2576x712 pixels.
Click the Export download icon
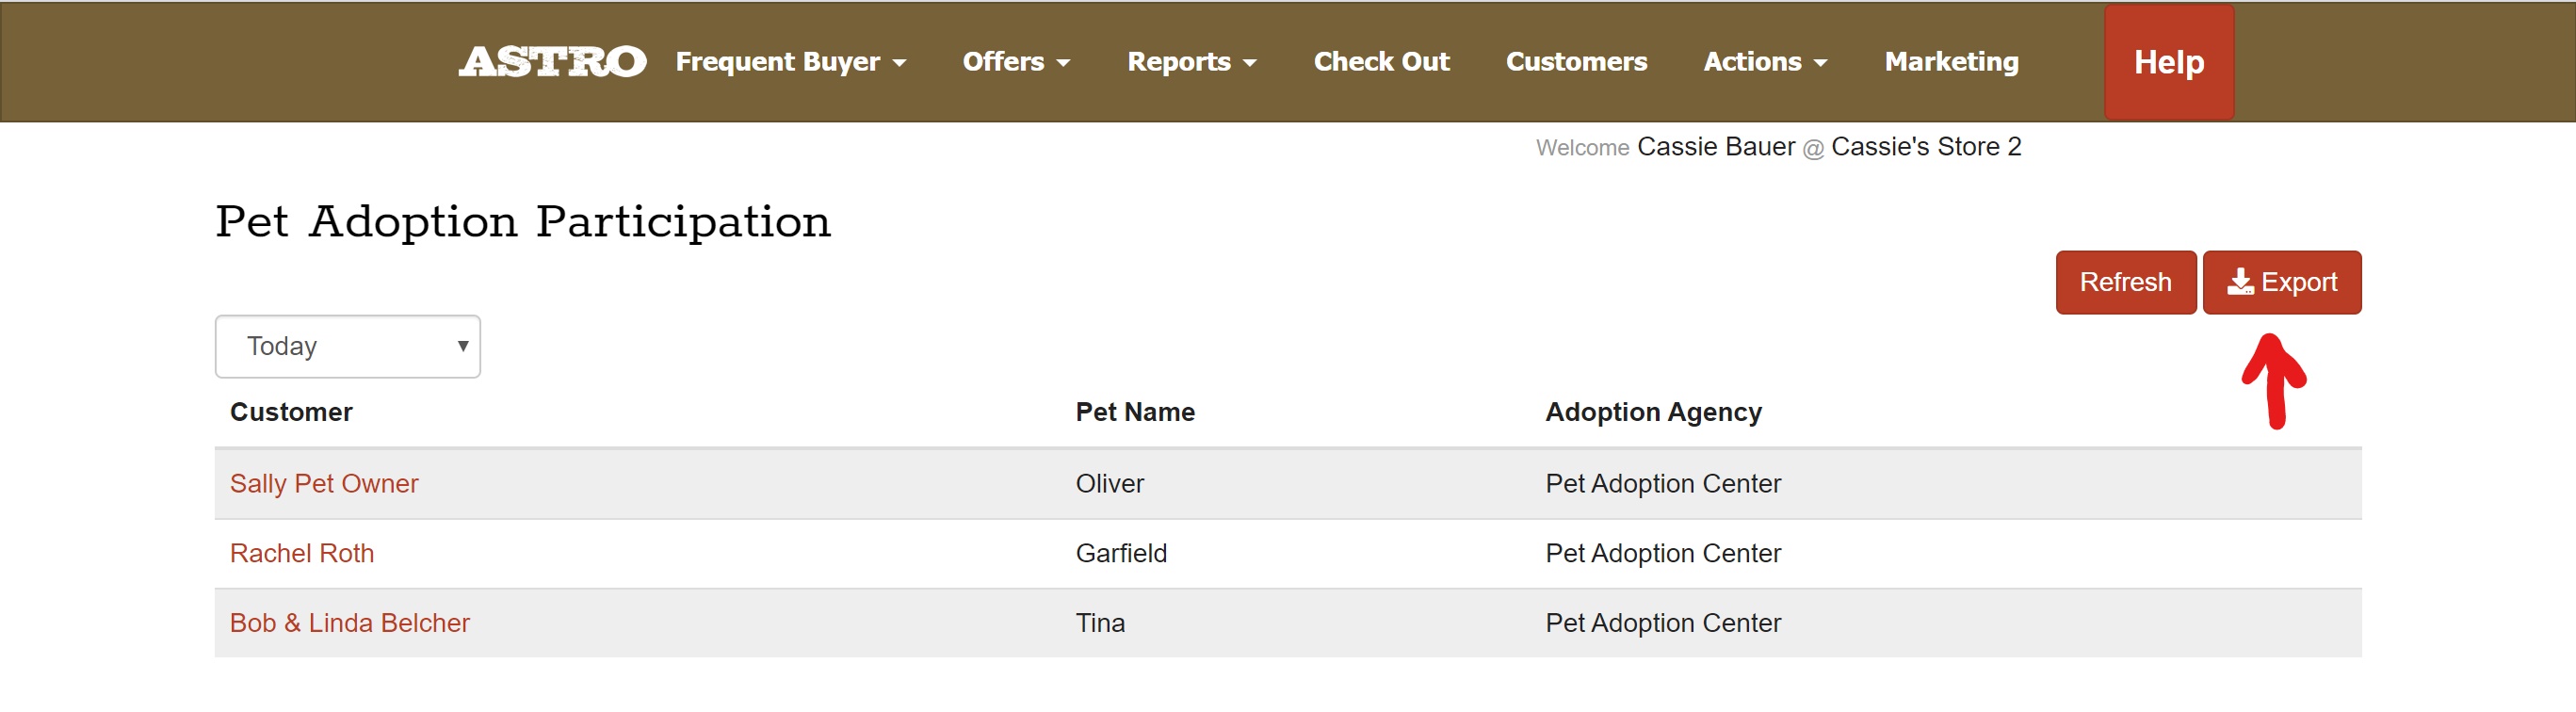coord(2240,282)
